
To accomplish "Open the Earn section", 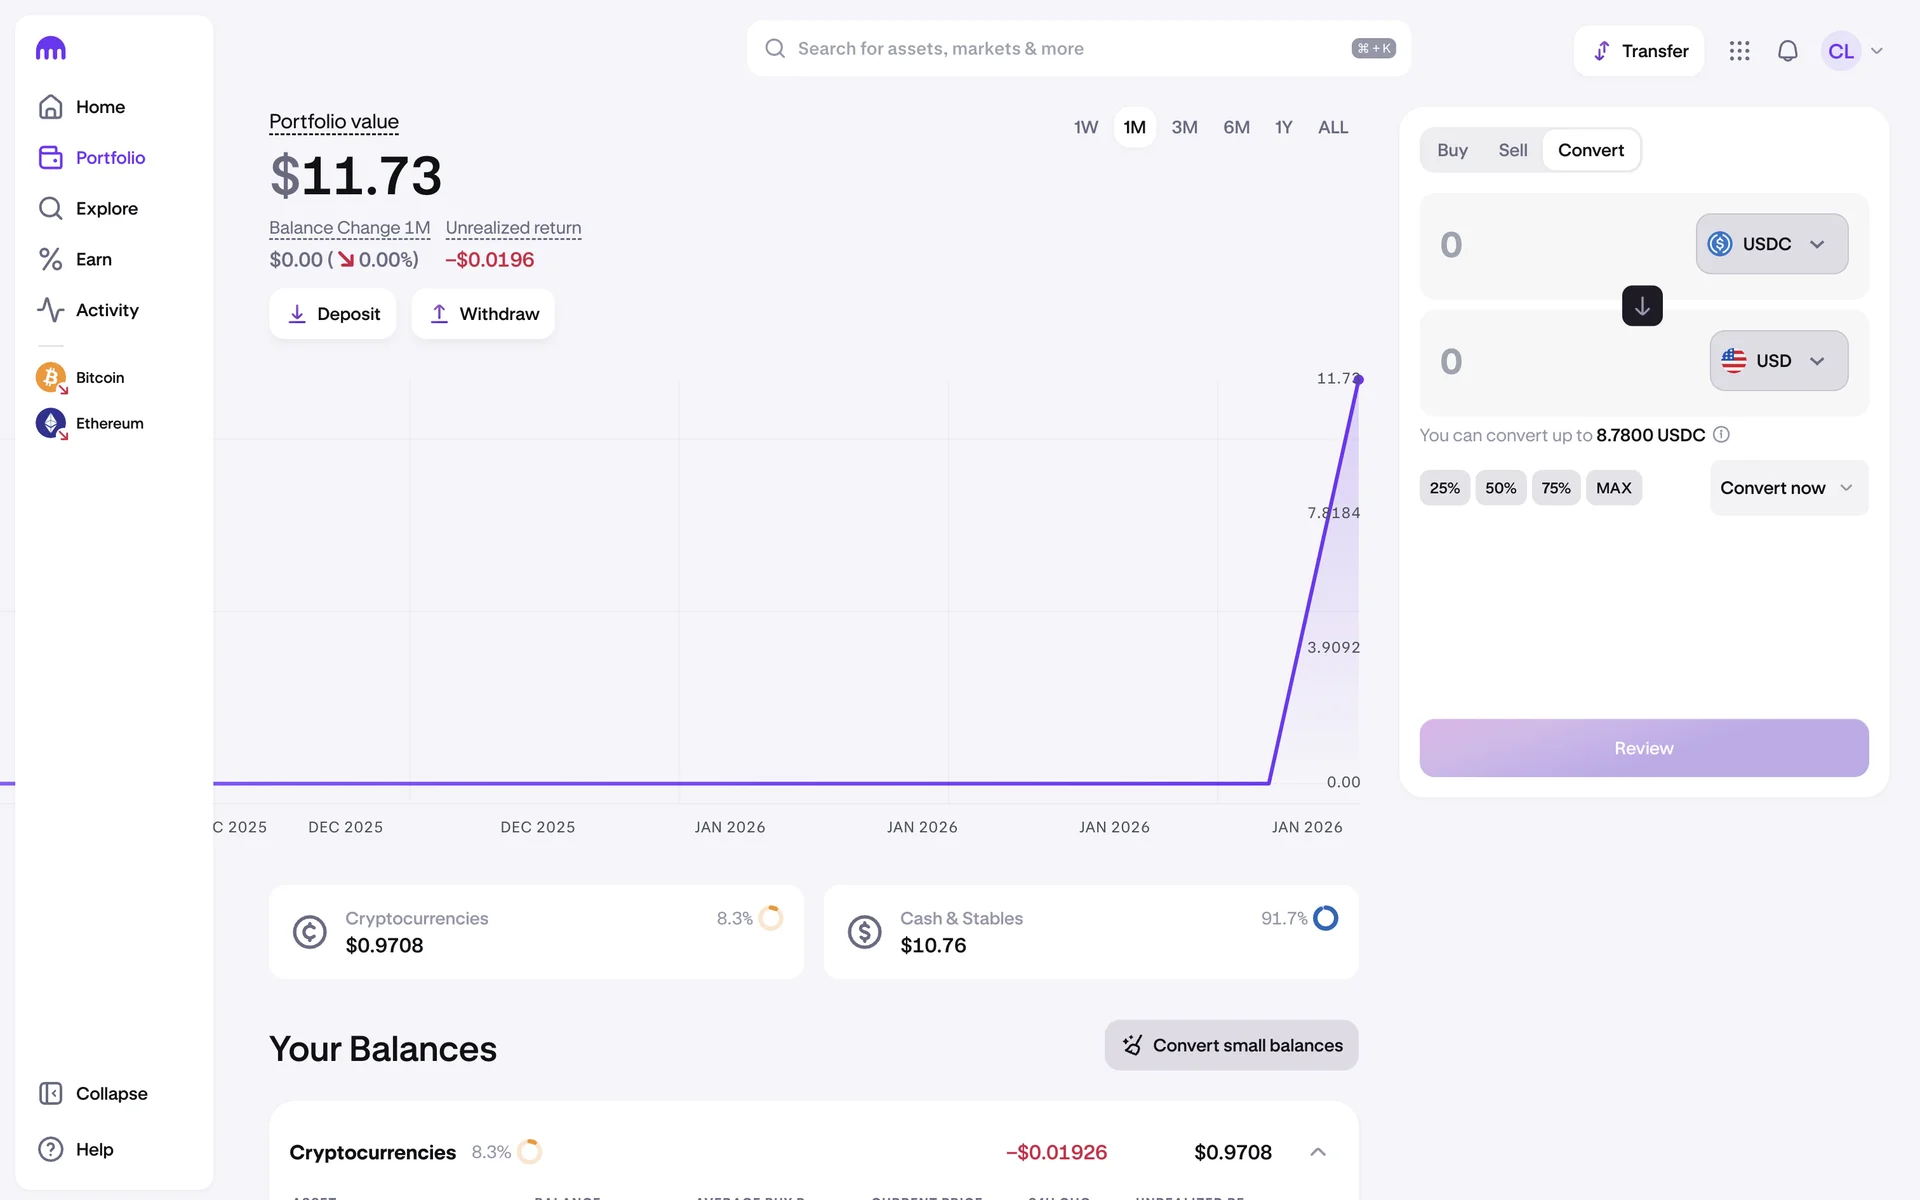I will click(x=93, y=260).
